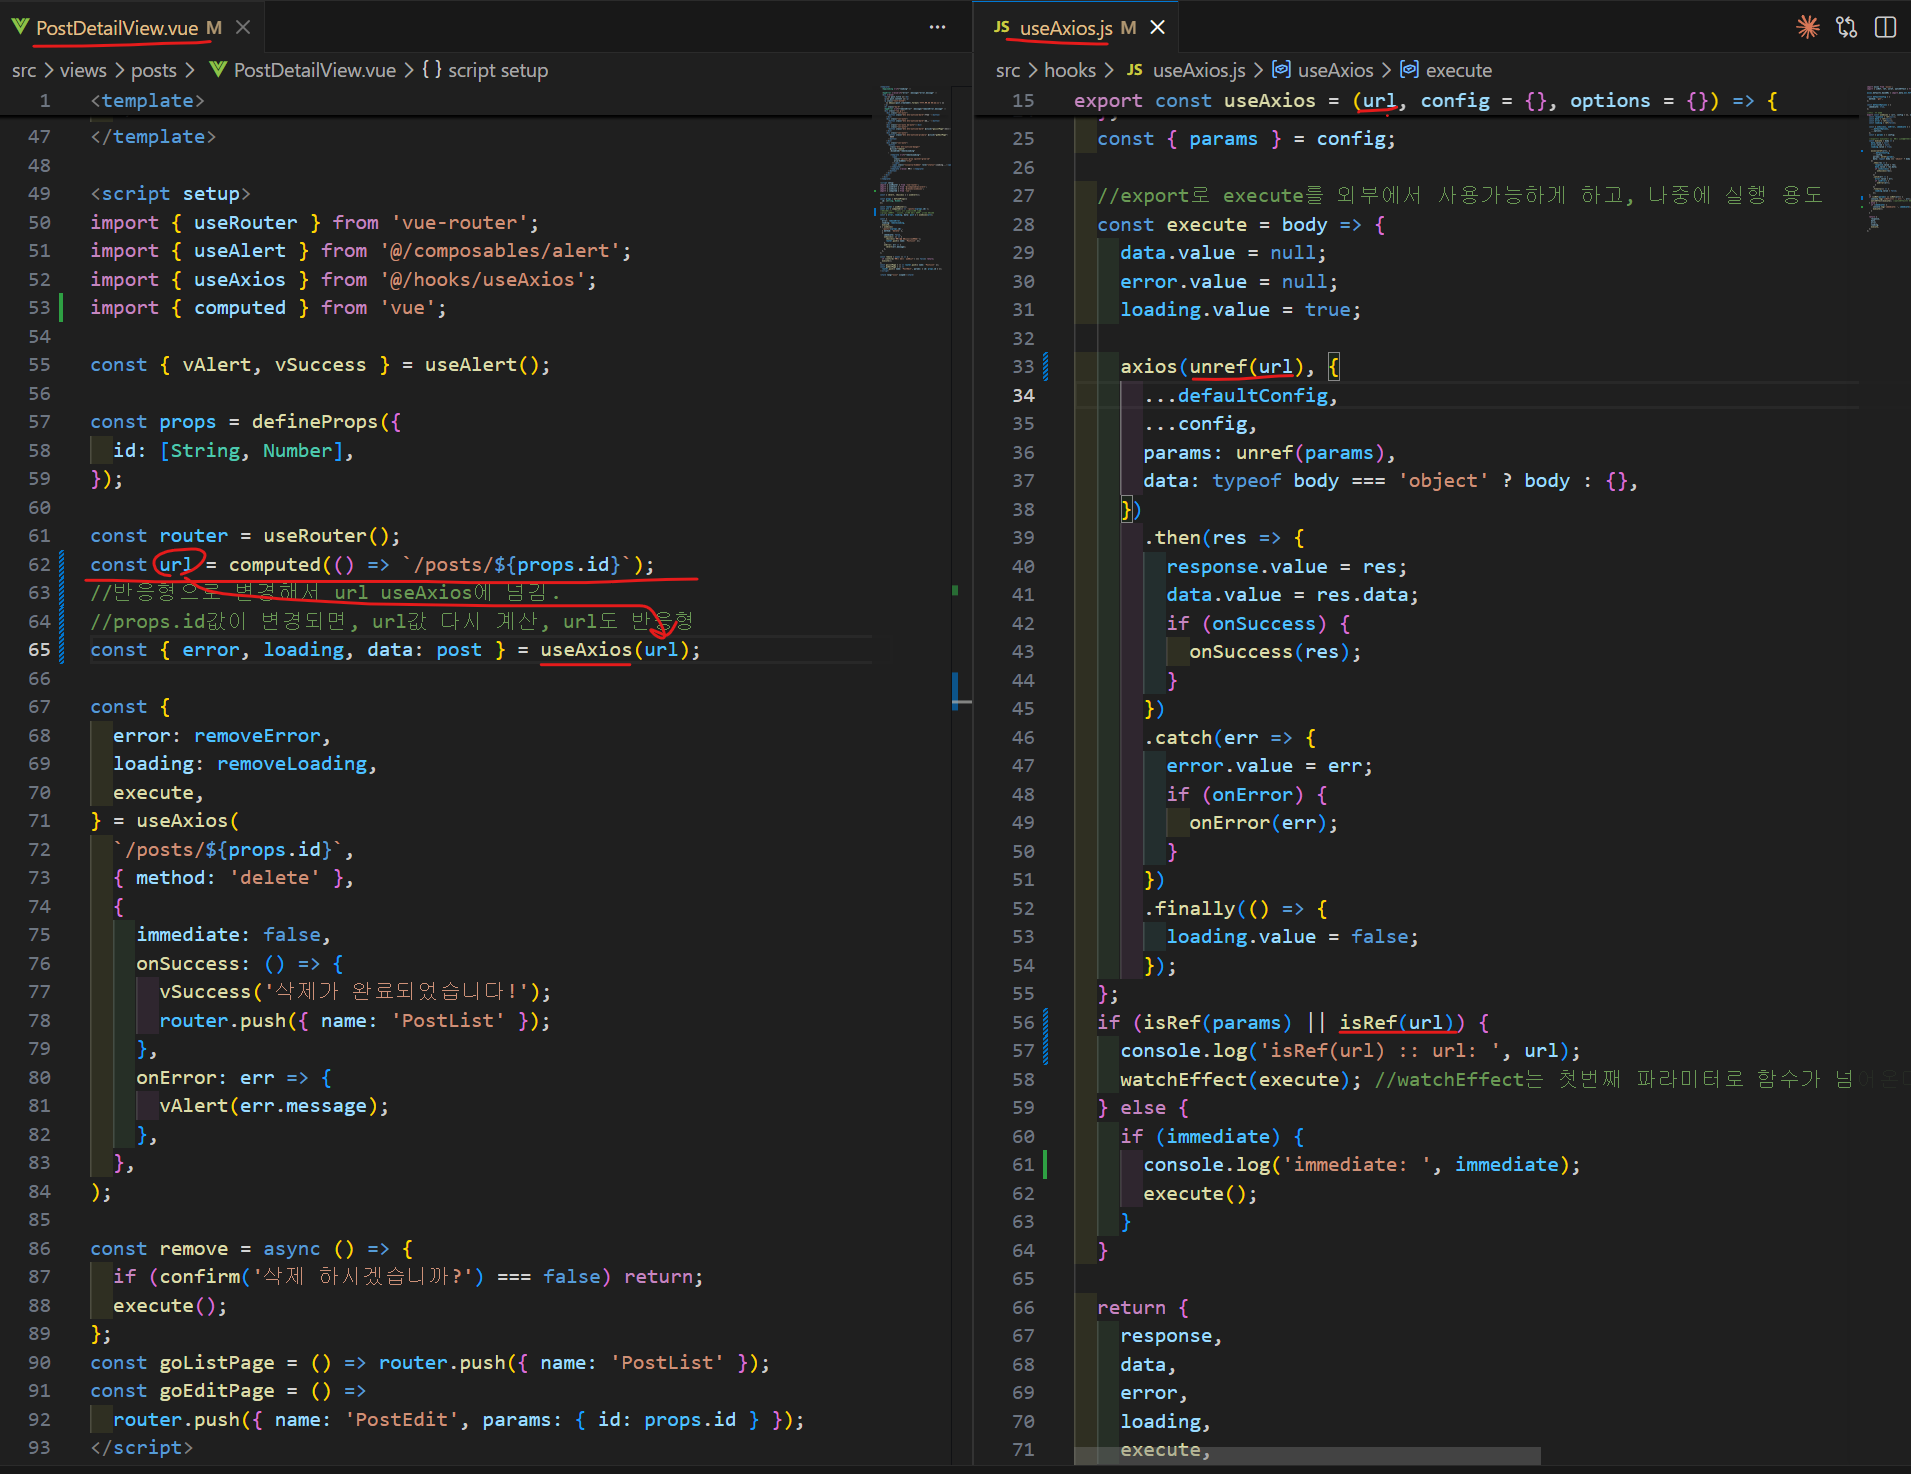Activate the useAxios.js editor tab
1911x1474 pixels.
pos(1065,28)
